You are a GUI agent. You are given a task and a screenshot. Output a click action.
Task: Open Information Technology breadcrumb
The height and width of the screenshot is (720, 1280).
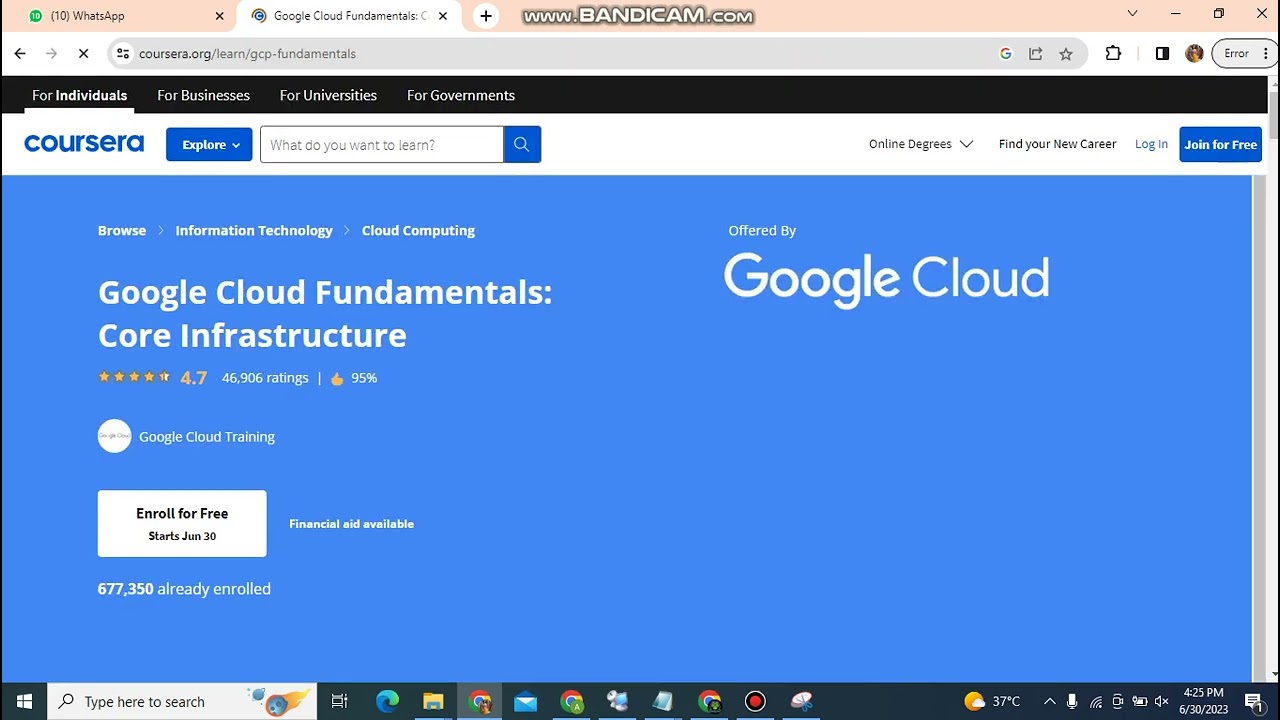(254, 230)
